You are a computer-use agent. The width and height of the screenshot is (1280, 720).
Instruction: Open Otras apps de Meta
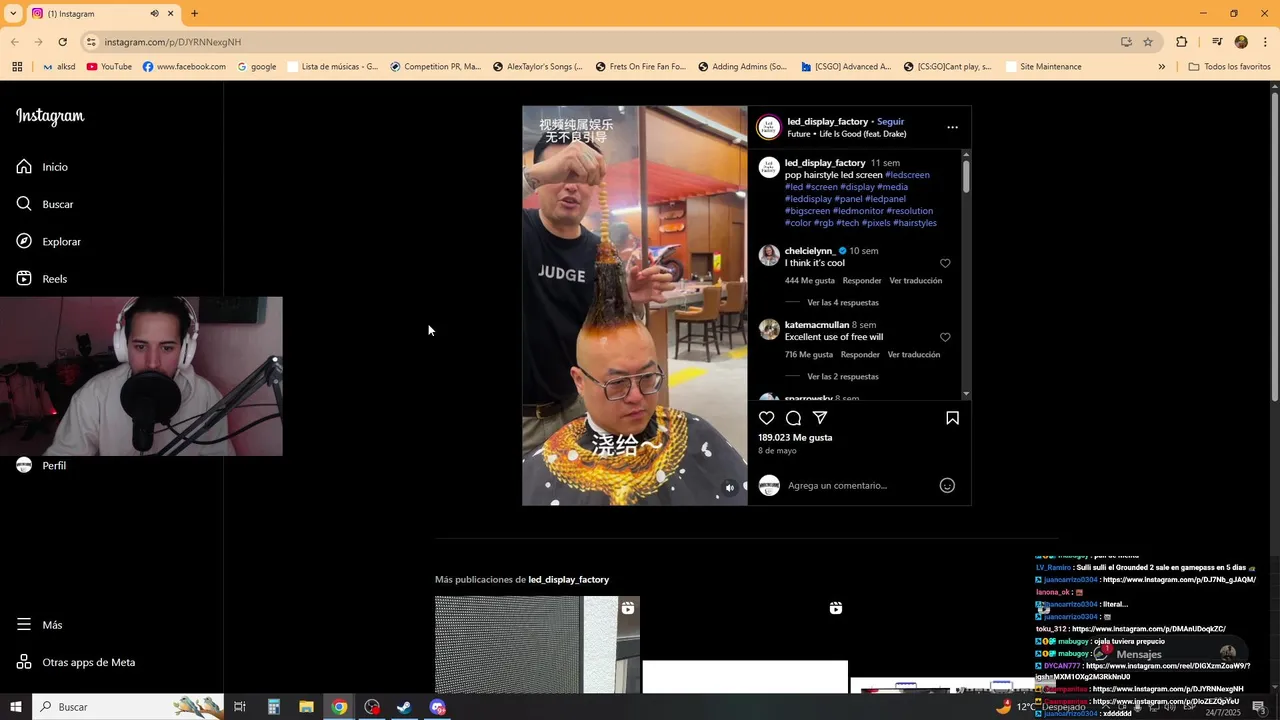[76, 662]
